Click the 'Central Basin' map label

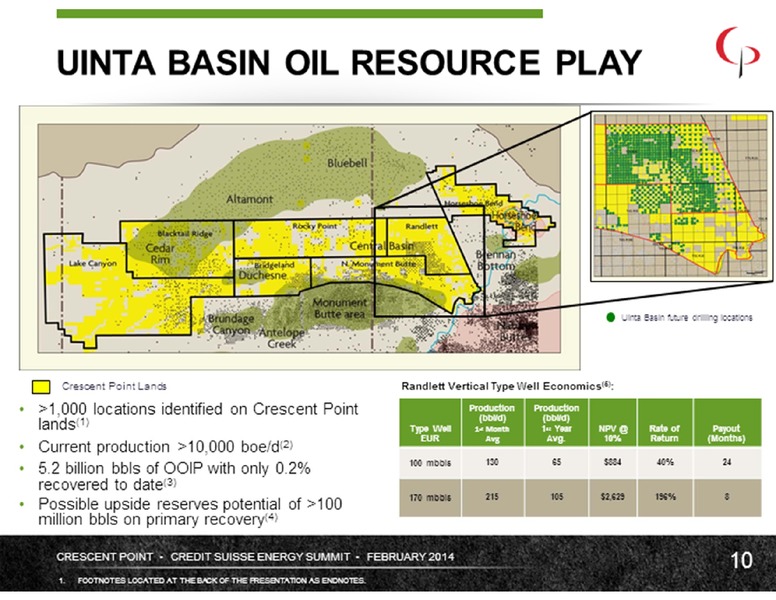coord(382,246)
